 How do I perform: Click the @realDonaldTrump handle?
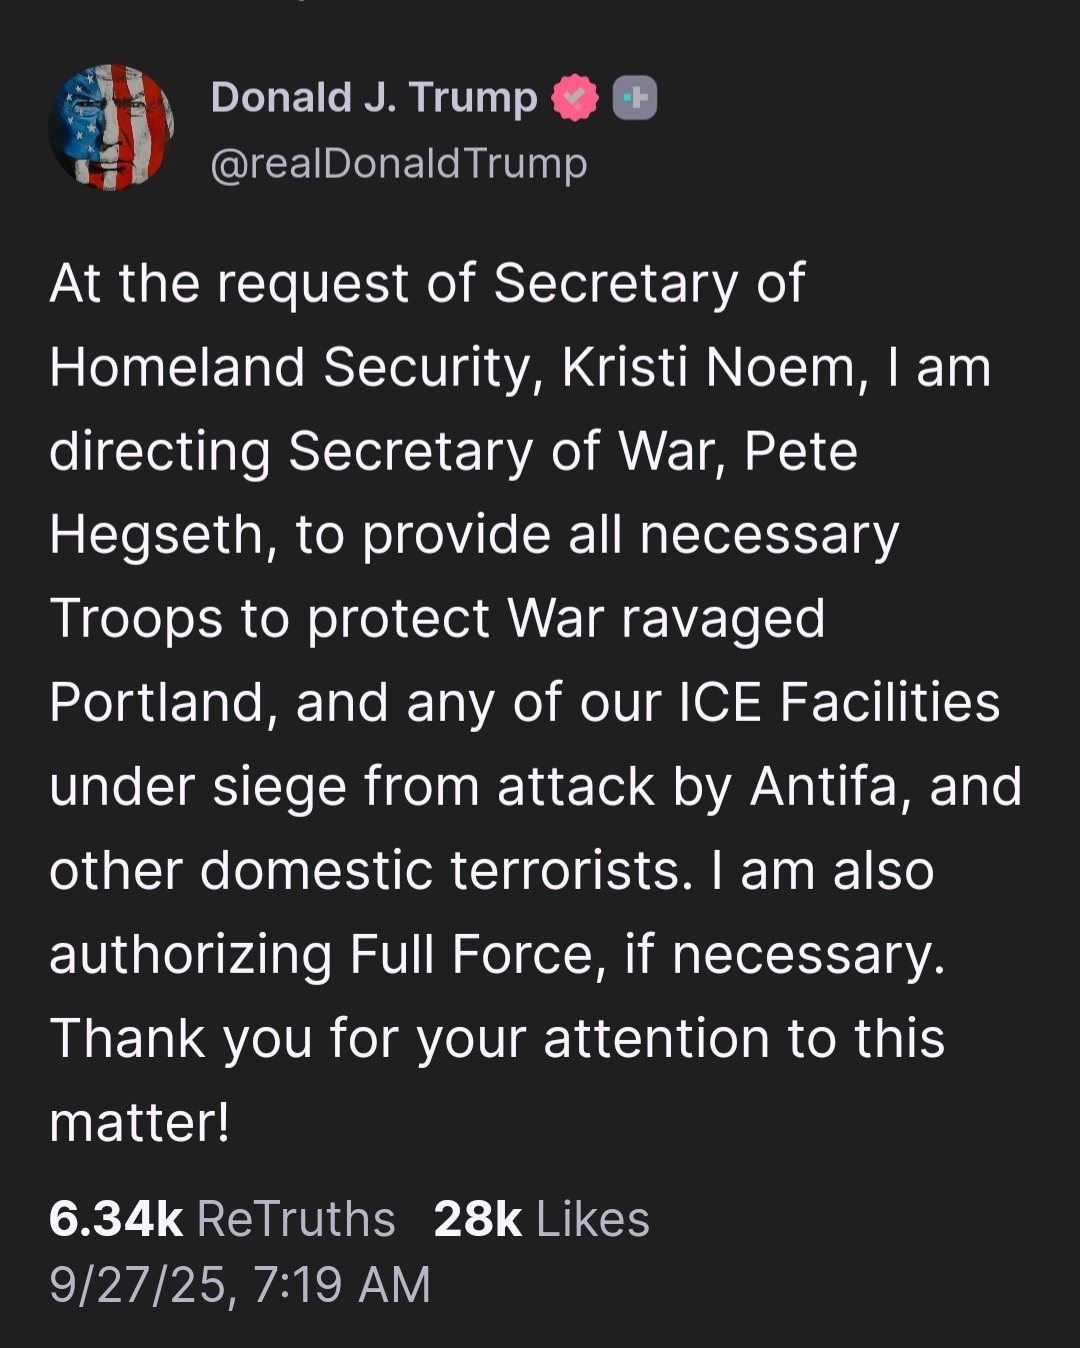pyautogui.click(x=398, y=163)
